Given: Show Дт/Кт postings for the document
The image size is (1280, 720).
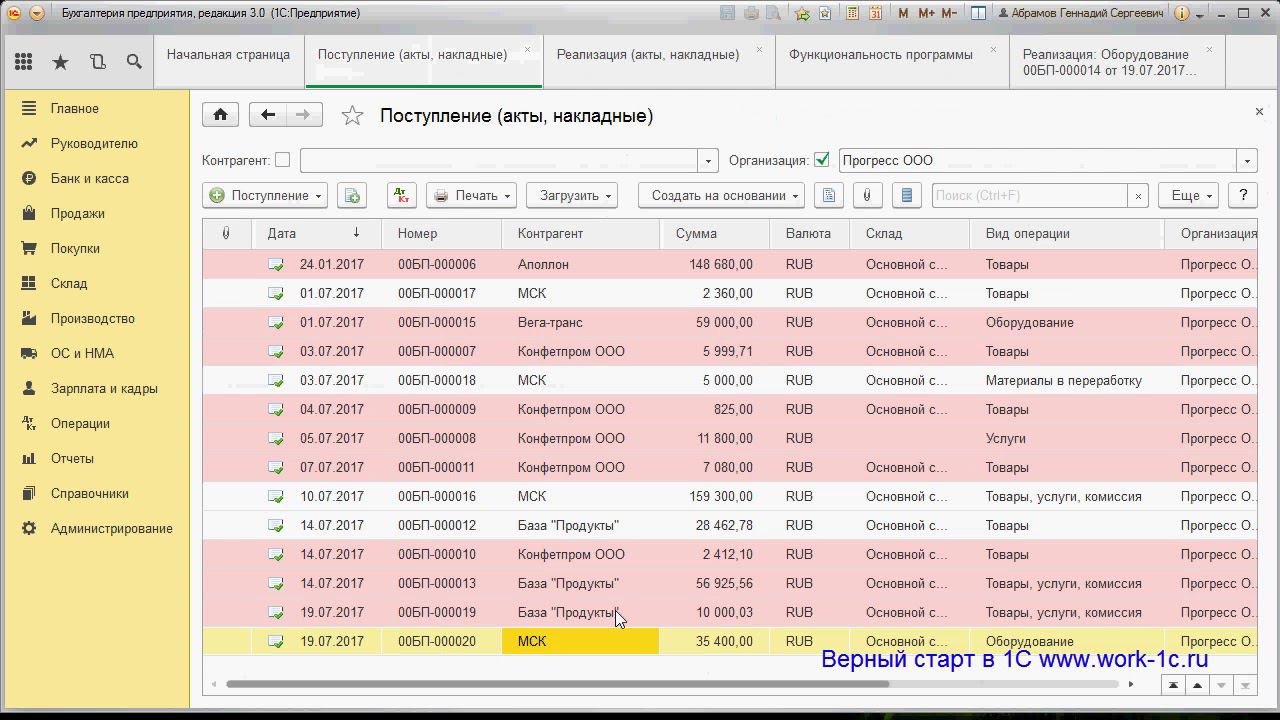Looking at the screenshot, I should pos(402,196).
